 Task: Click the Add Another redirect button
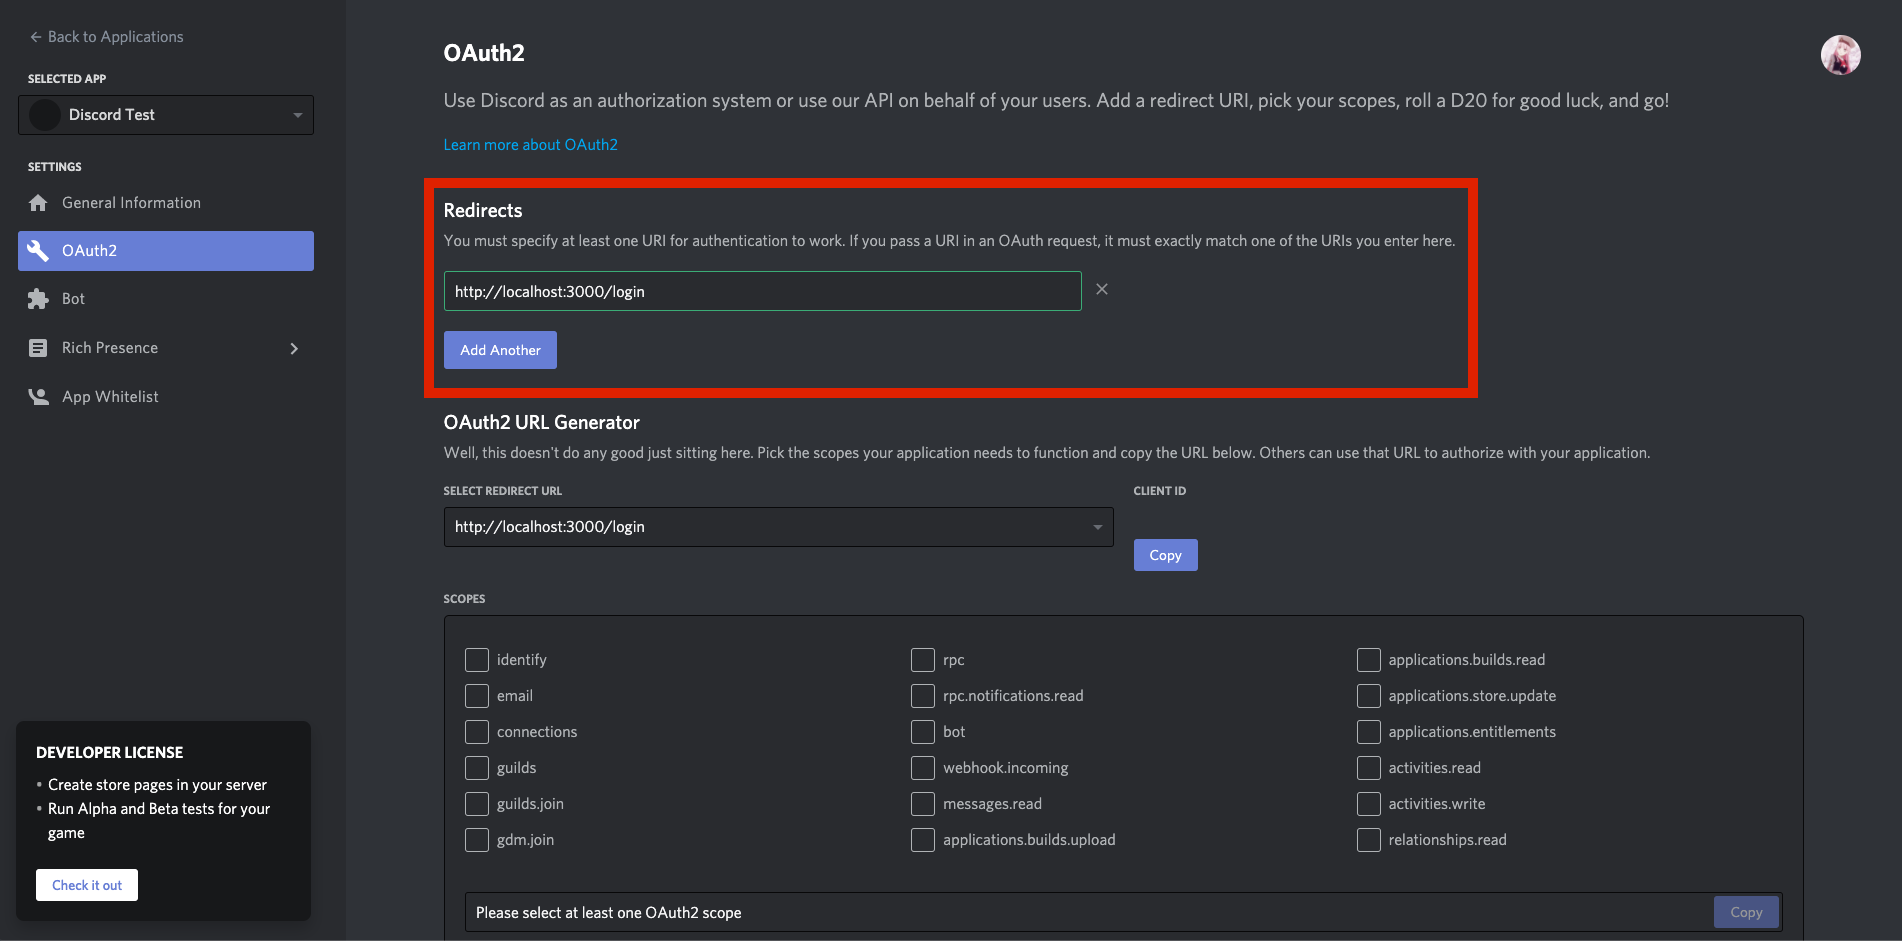point(500,350)
